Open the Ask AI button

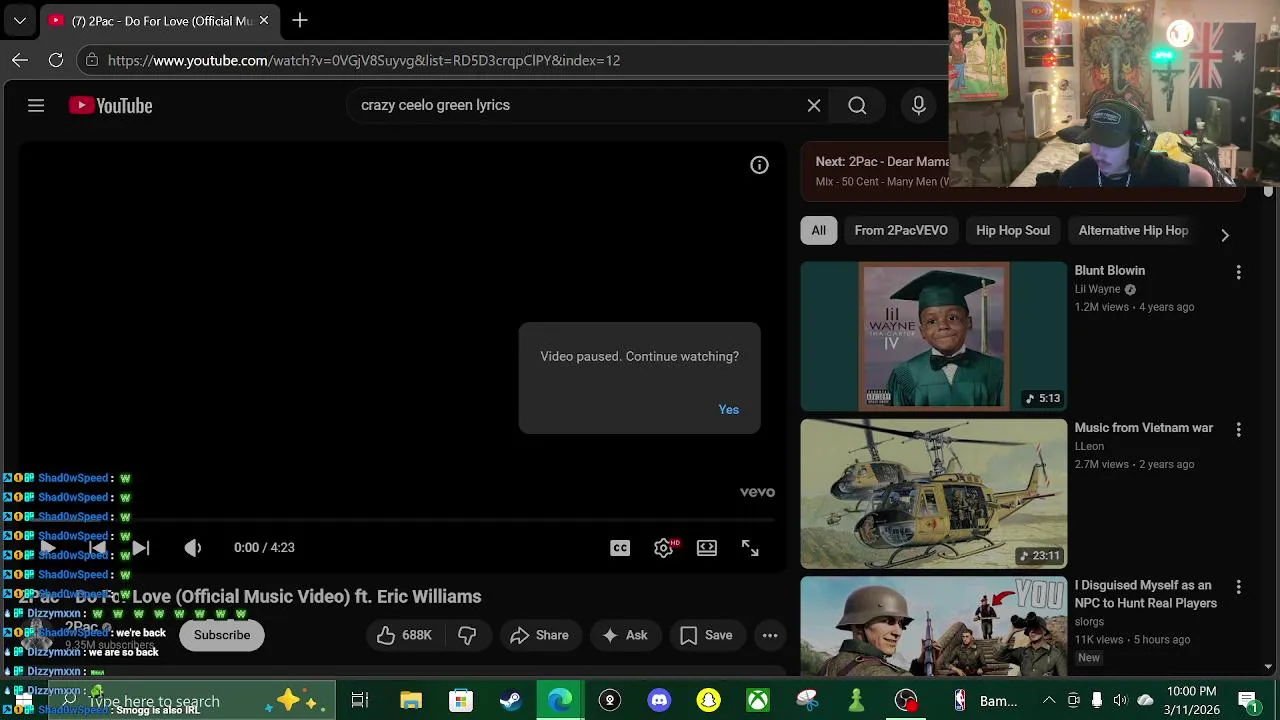[625, 635]
